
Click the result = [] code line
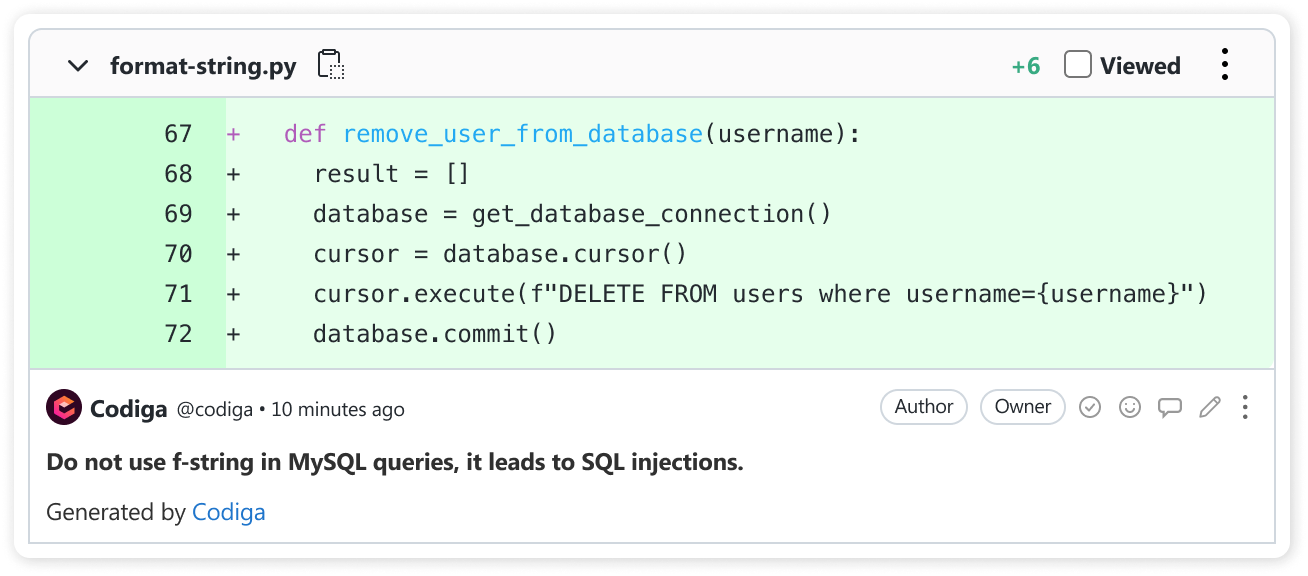tap(391, 174)
